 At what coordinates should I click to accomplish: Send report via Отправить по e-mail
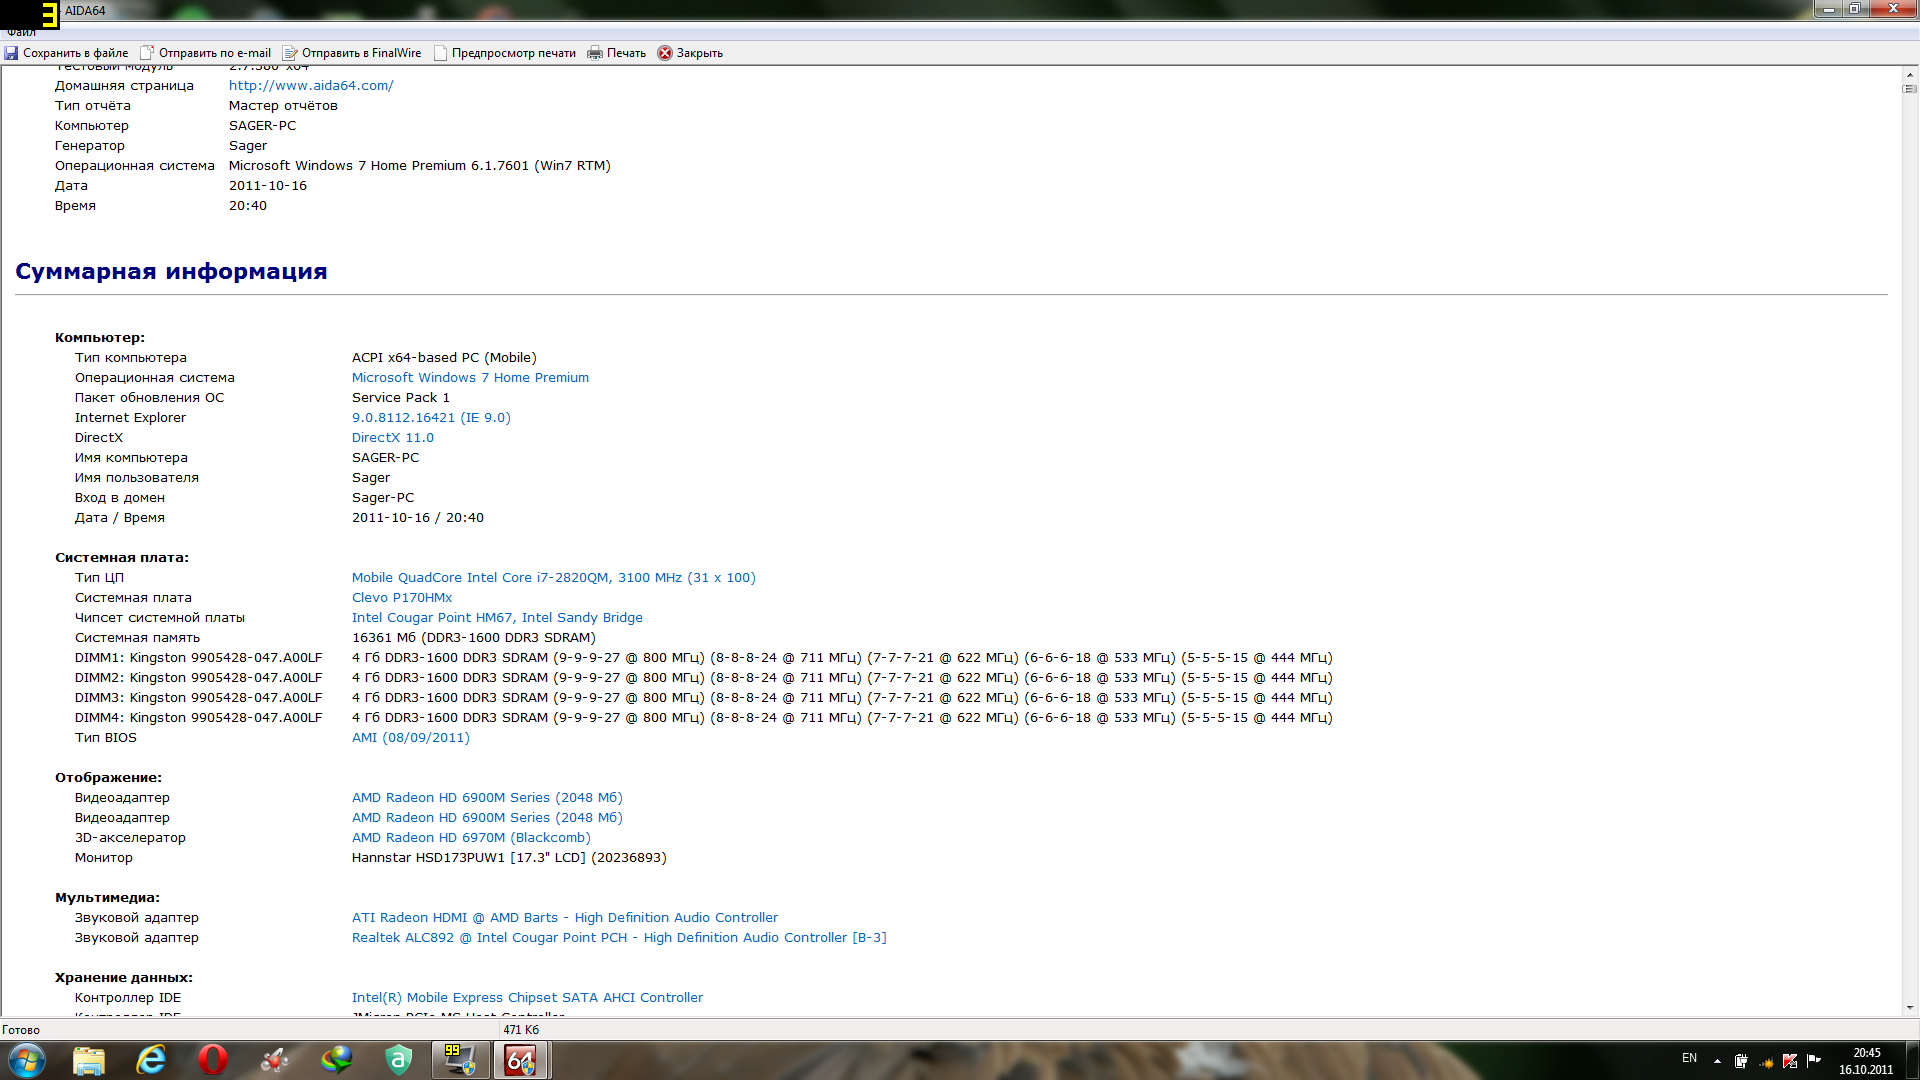pos(206,53)
